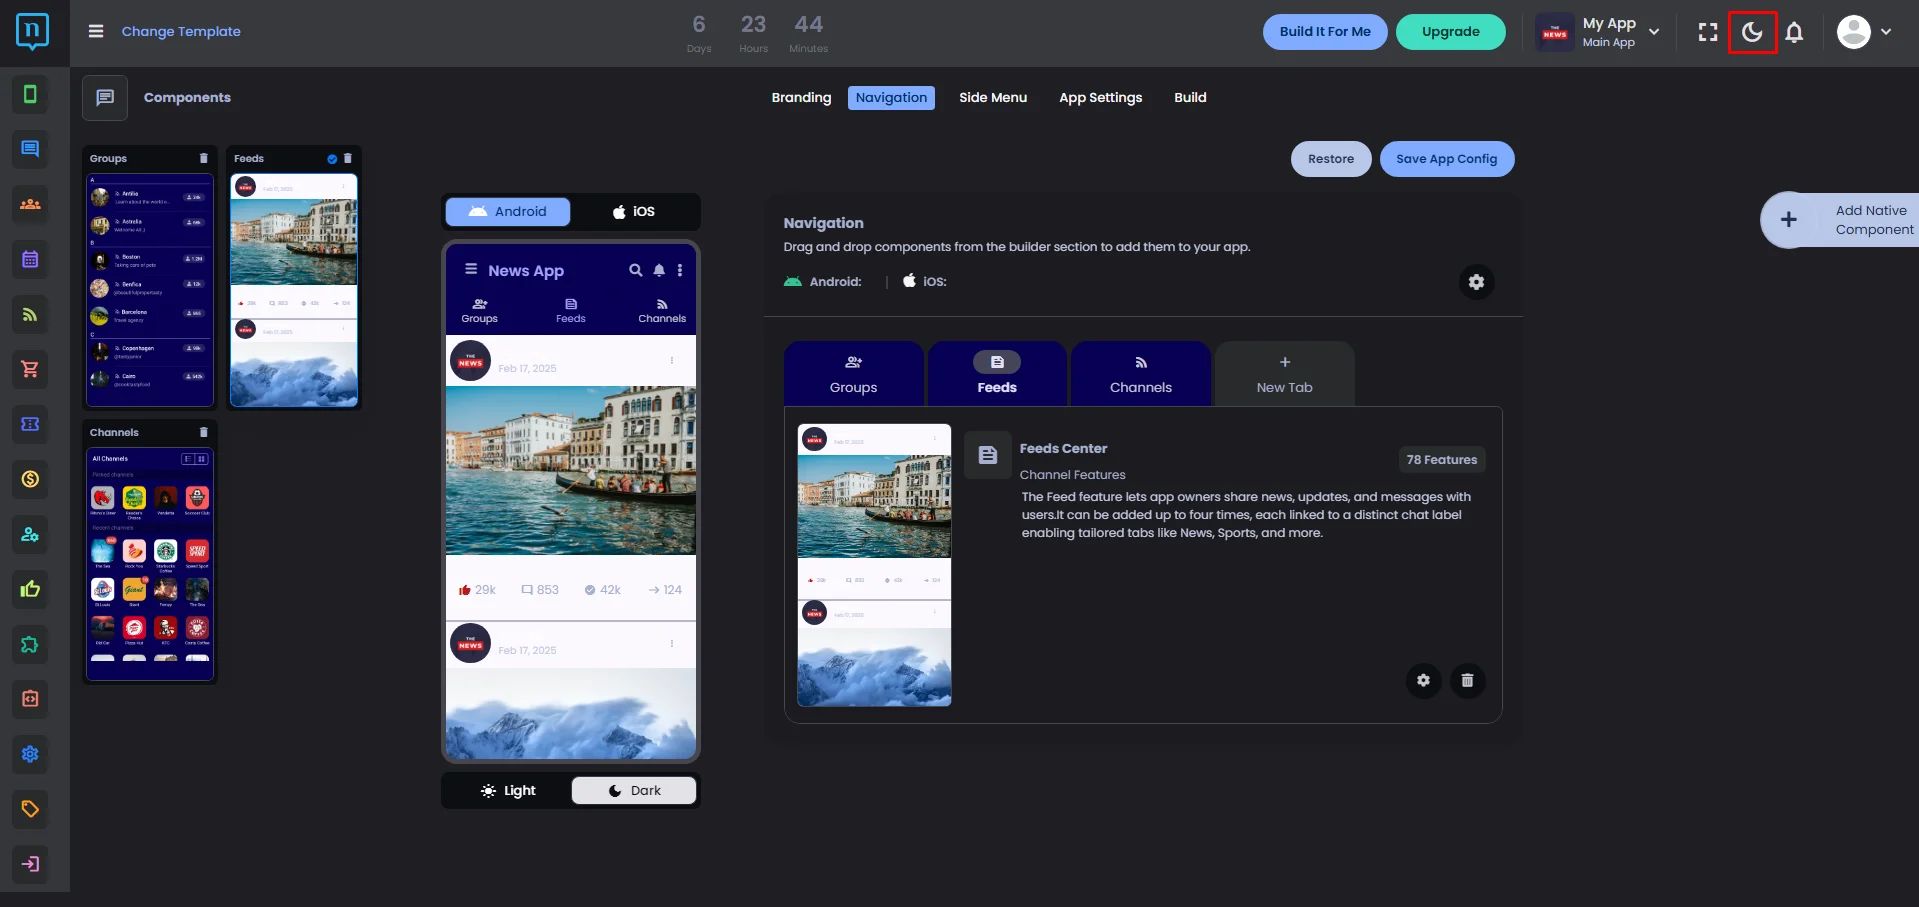Open the hamburger menu beside Change Template

coord(96,31)
